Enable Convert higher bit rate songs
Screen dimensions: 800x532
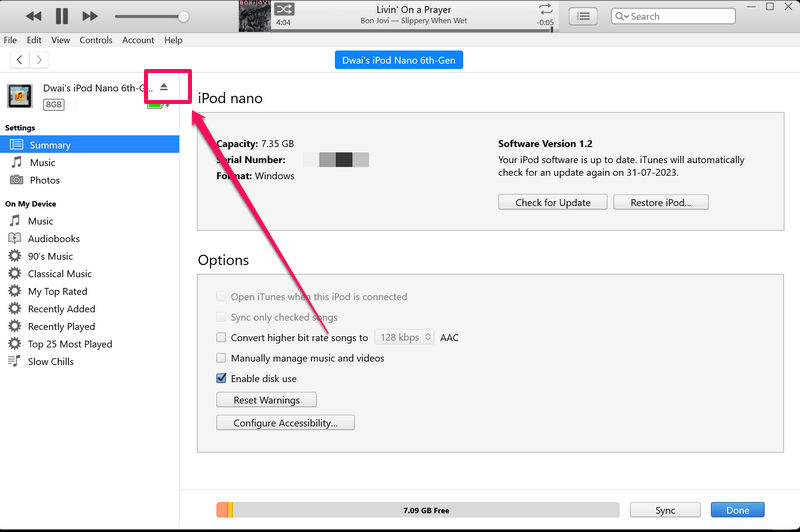(221, 337)
